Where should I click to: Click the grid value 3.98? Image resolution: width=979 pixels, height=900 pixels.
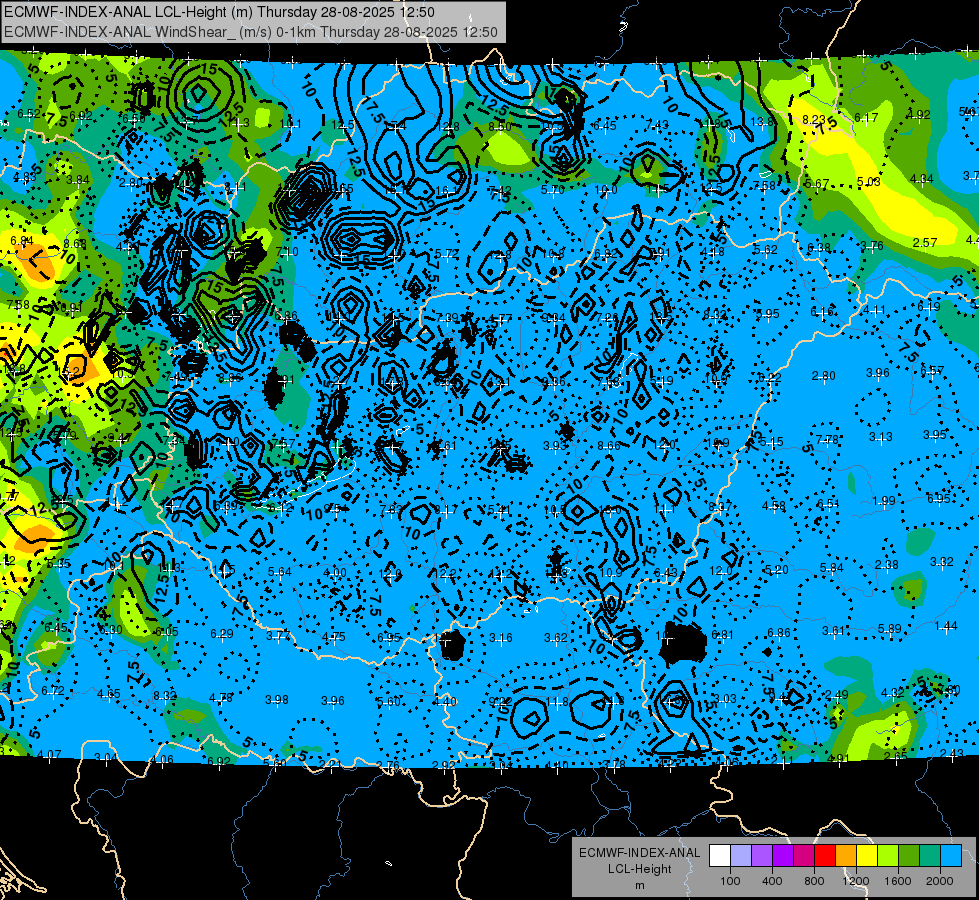(277, 700)
